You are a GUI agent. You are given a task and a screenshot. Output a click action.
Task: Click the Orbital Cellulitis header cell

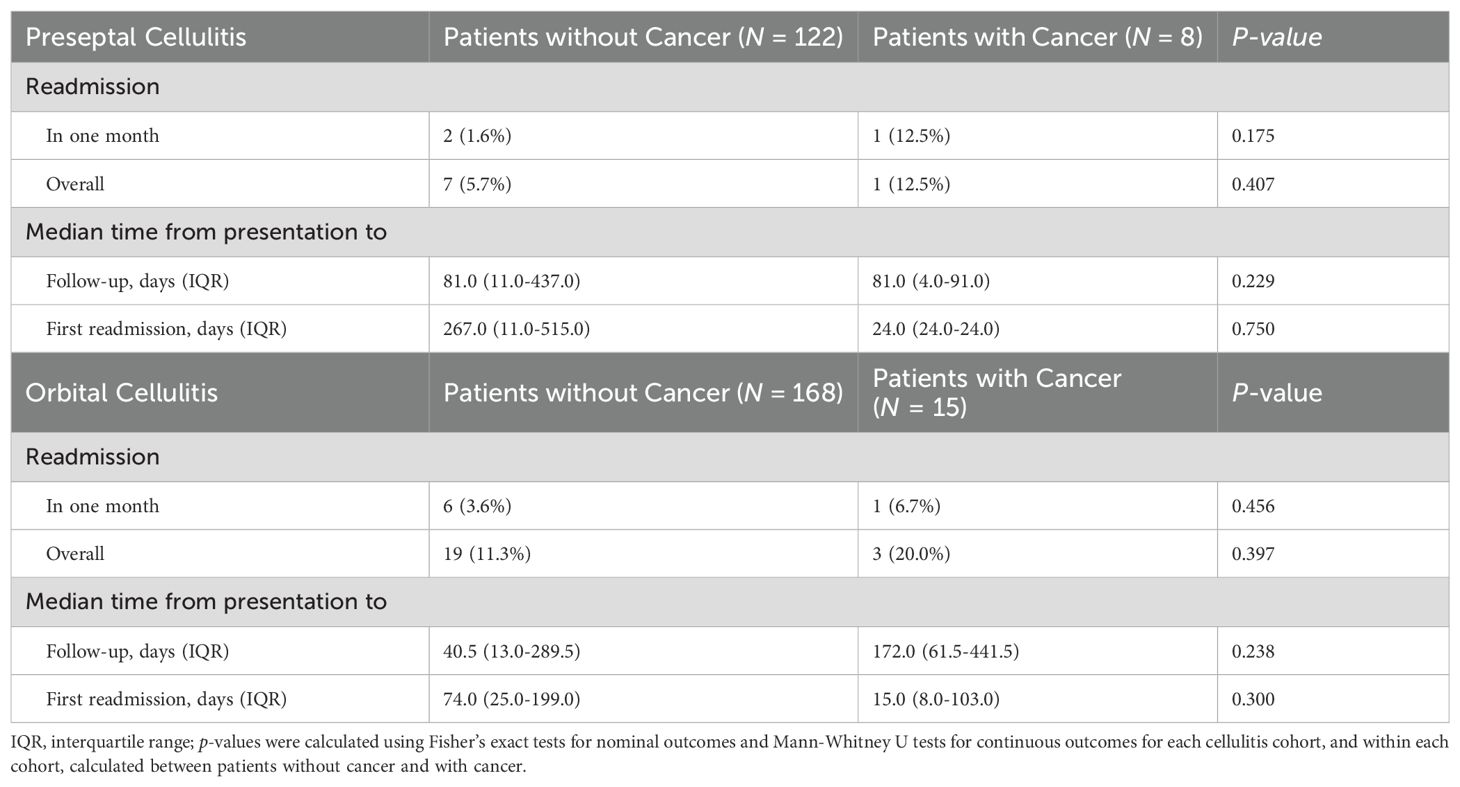tap(121, 392)
